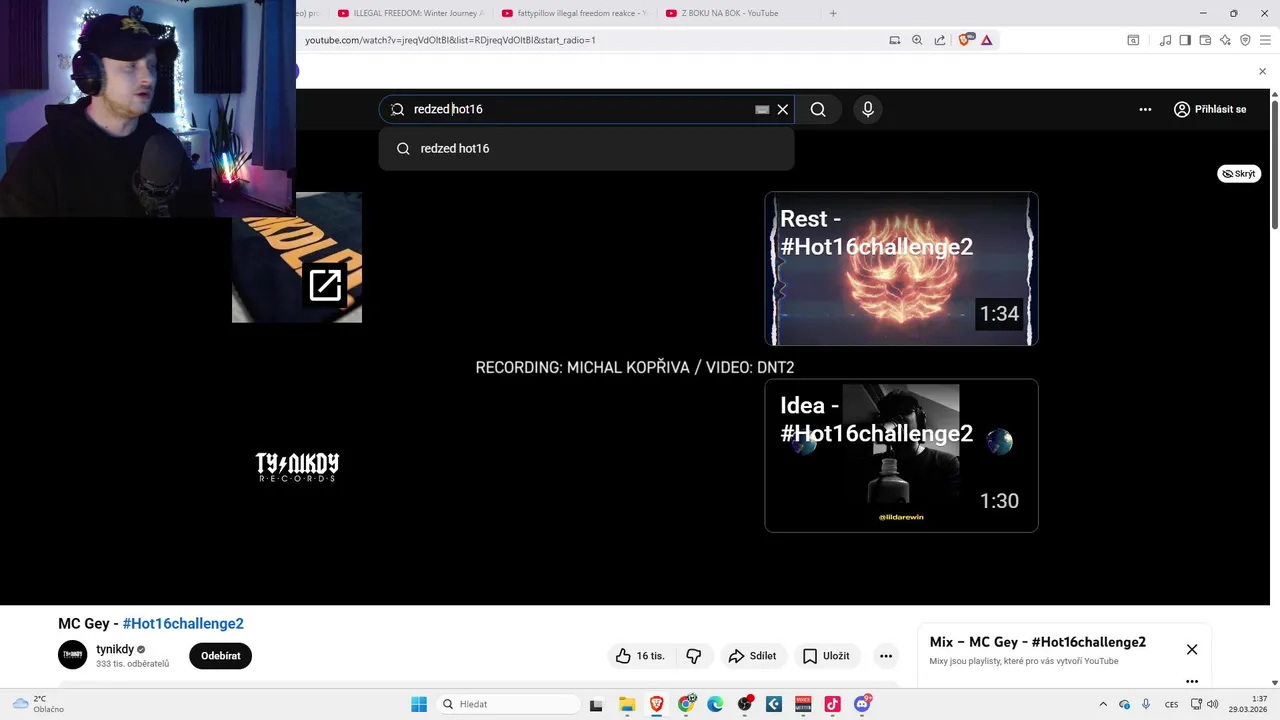Click the page vertical scrollbar
This screenshot has height=720, width=1280.
point(1274,165)
